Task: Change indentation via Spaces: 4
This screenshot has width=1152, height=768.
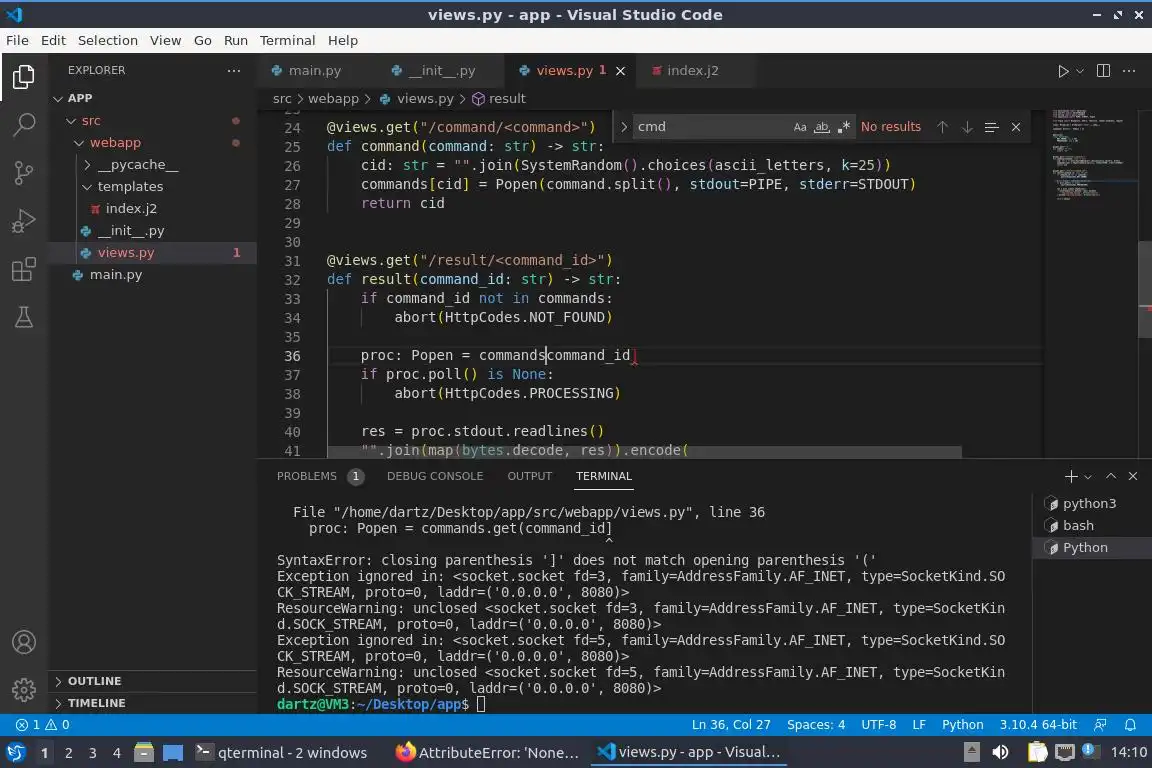Action: [816, 725]
